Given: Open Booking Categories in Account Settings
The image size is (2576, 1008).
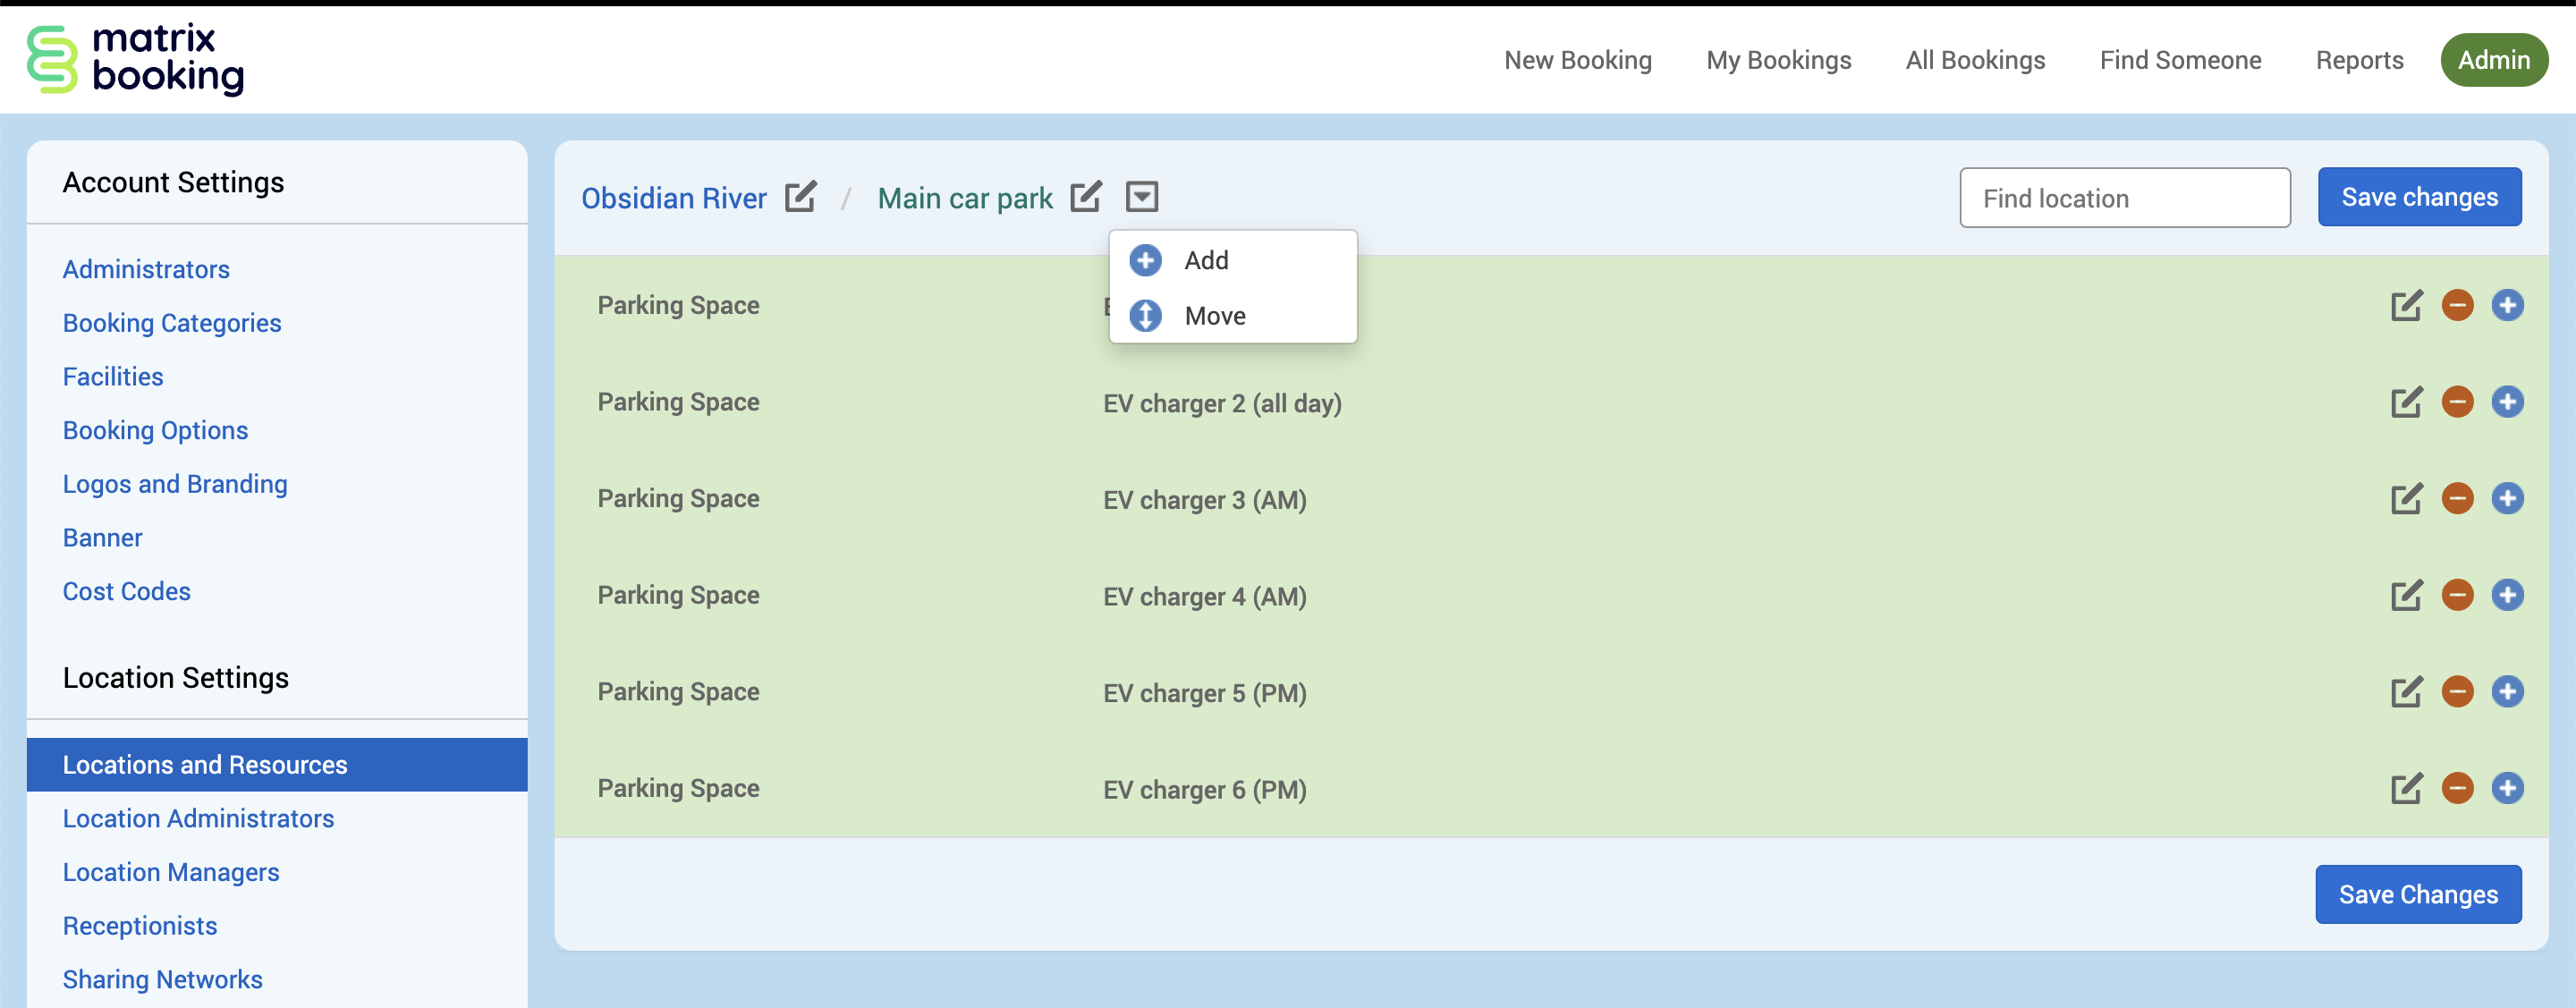Looking at the screenshot, I should (172, 323).
